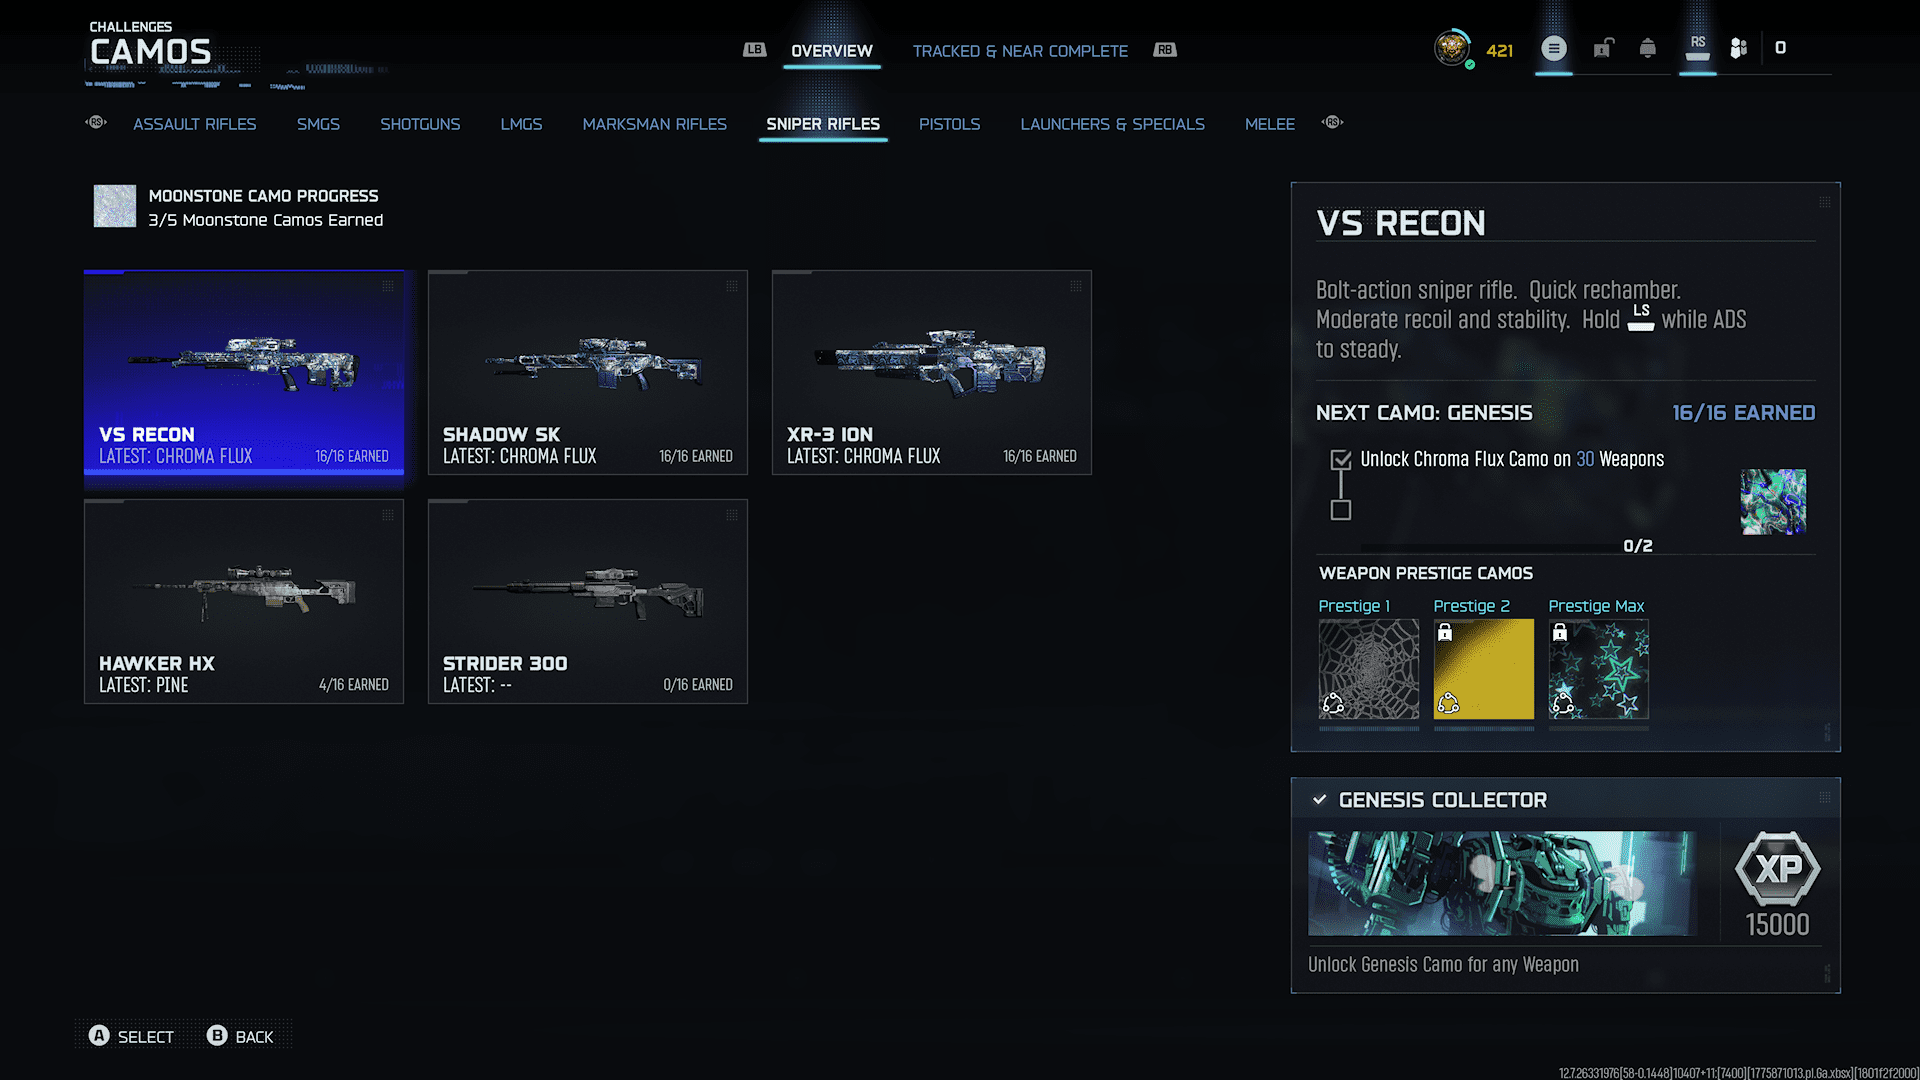Click the unlock padlock icon
This screenshot has height=1080, width=1920.
pyautogui.click(x=1603, y=48)
